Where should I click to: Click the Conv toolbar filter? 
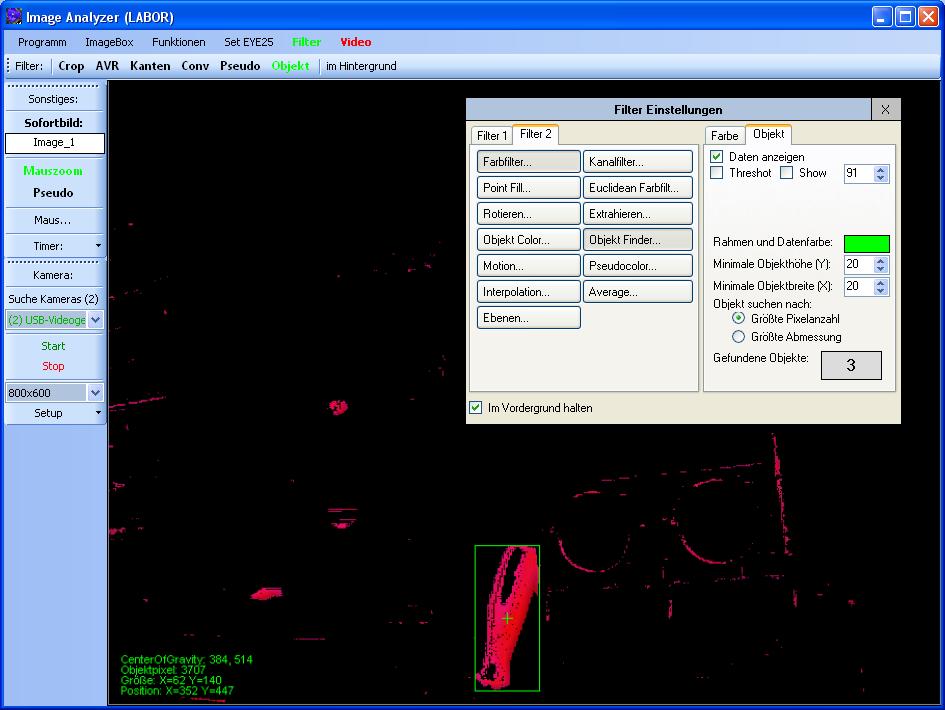click(195, 66)
